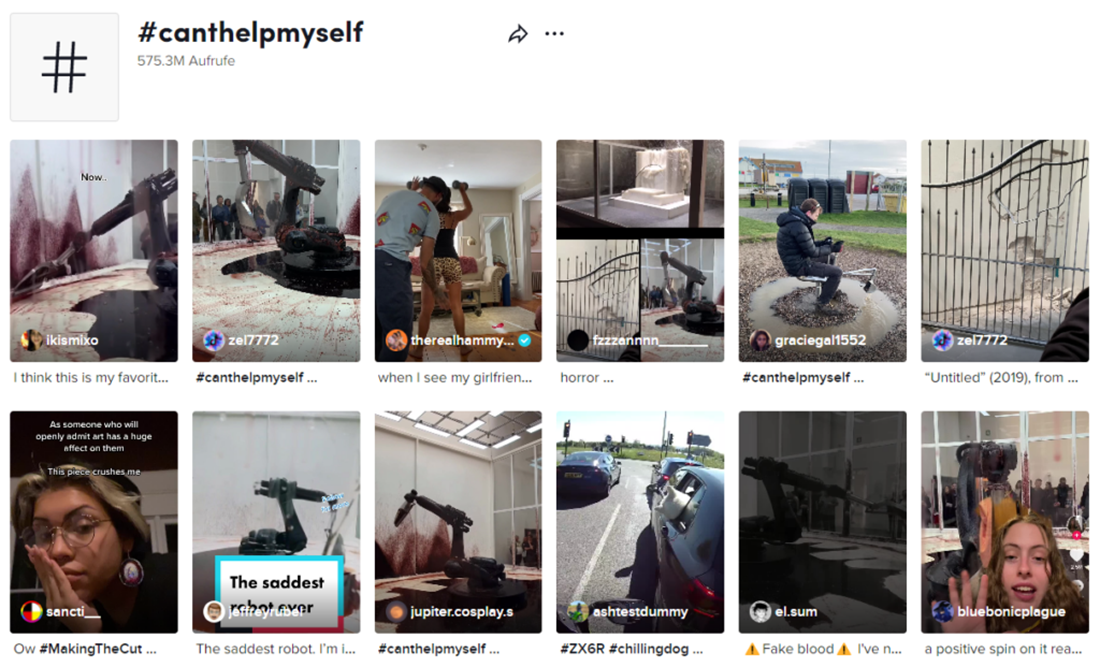Open the three-dot more options menu
The width and height of the screenshot is (1100, 667).
tap(554, 34)
